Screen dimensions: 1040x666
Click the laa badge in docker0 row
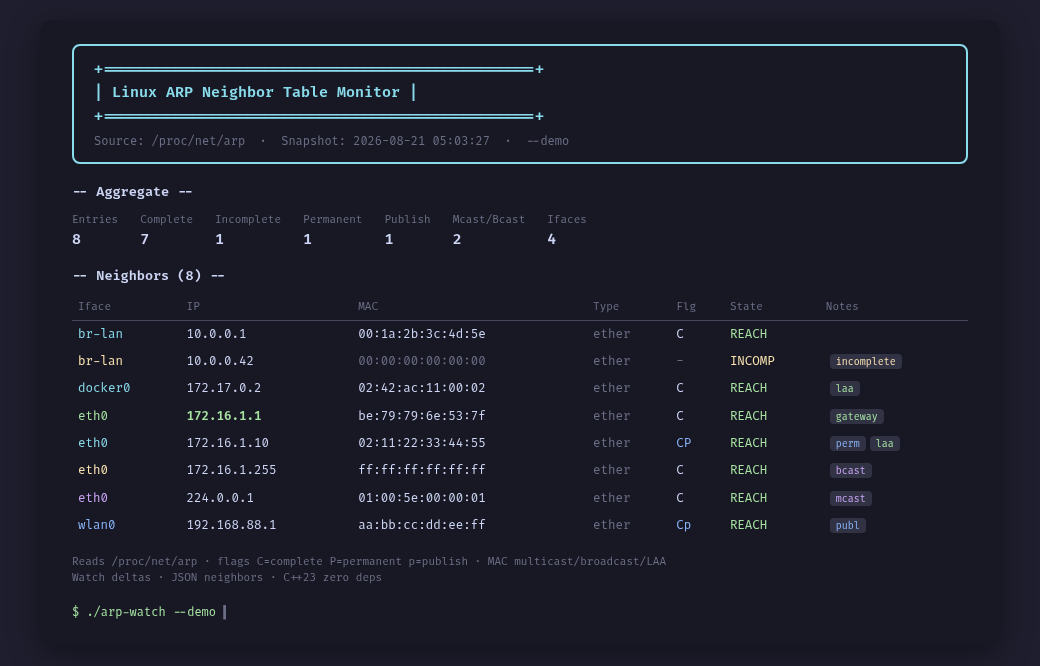[x=845, y=389]
